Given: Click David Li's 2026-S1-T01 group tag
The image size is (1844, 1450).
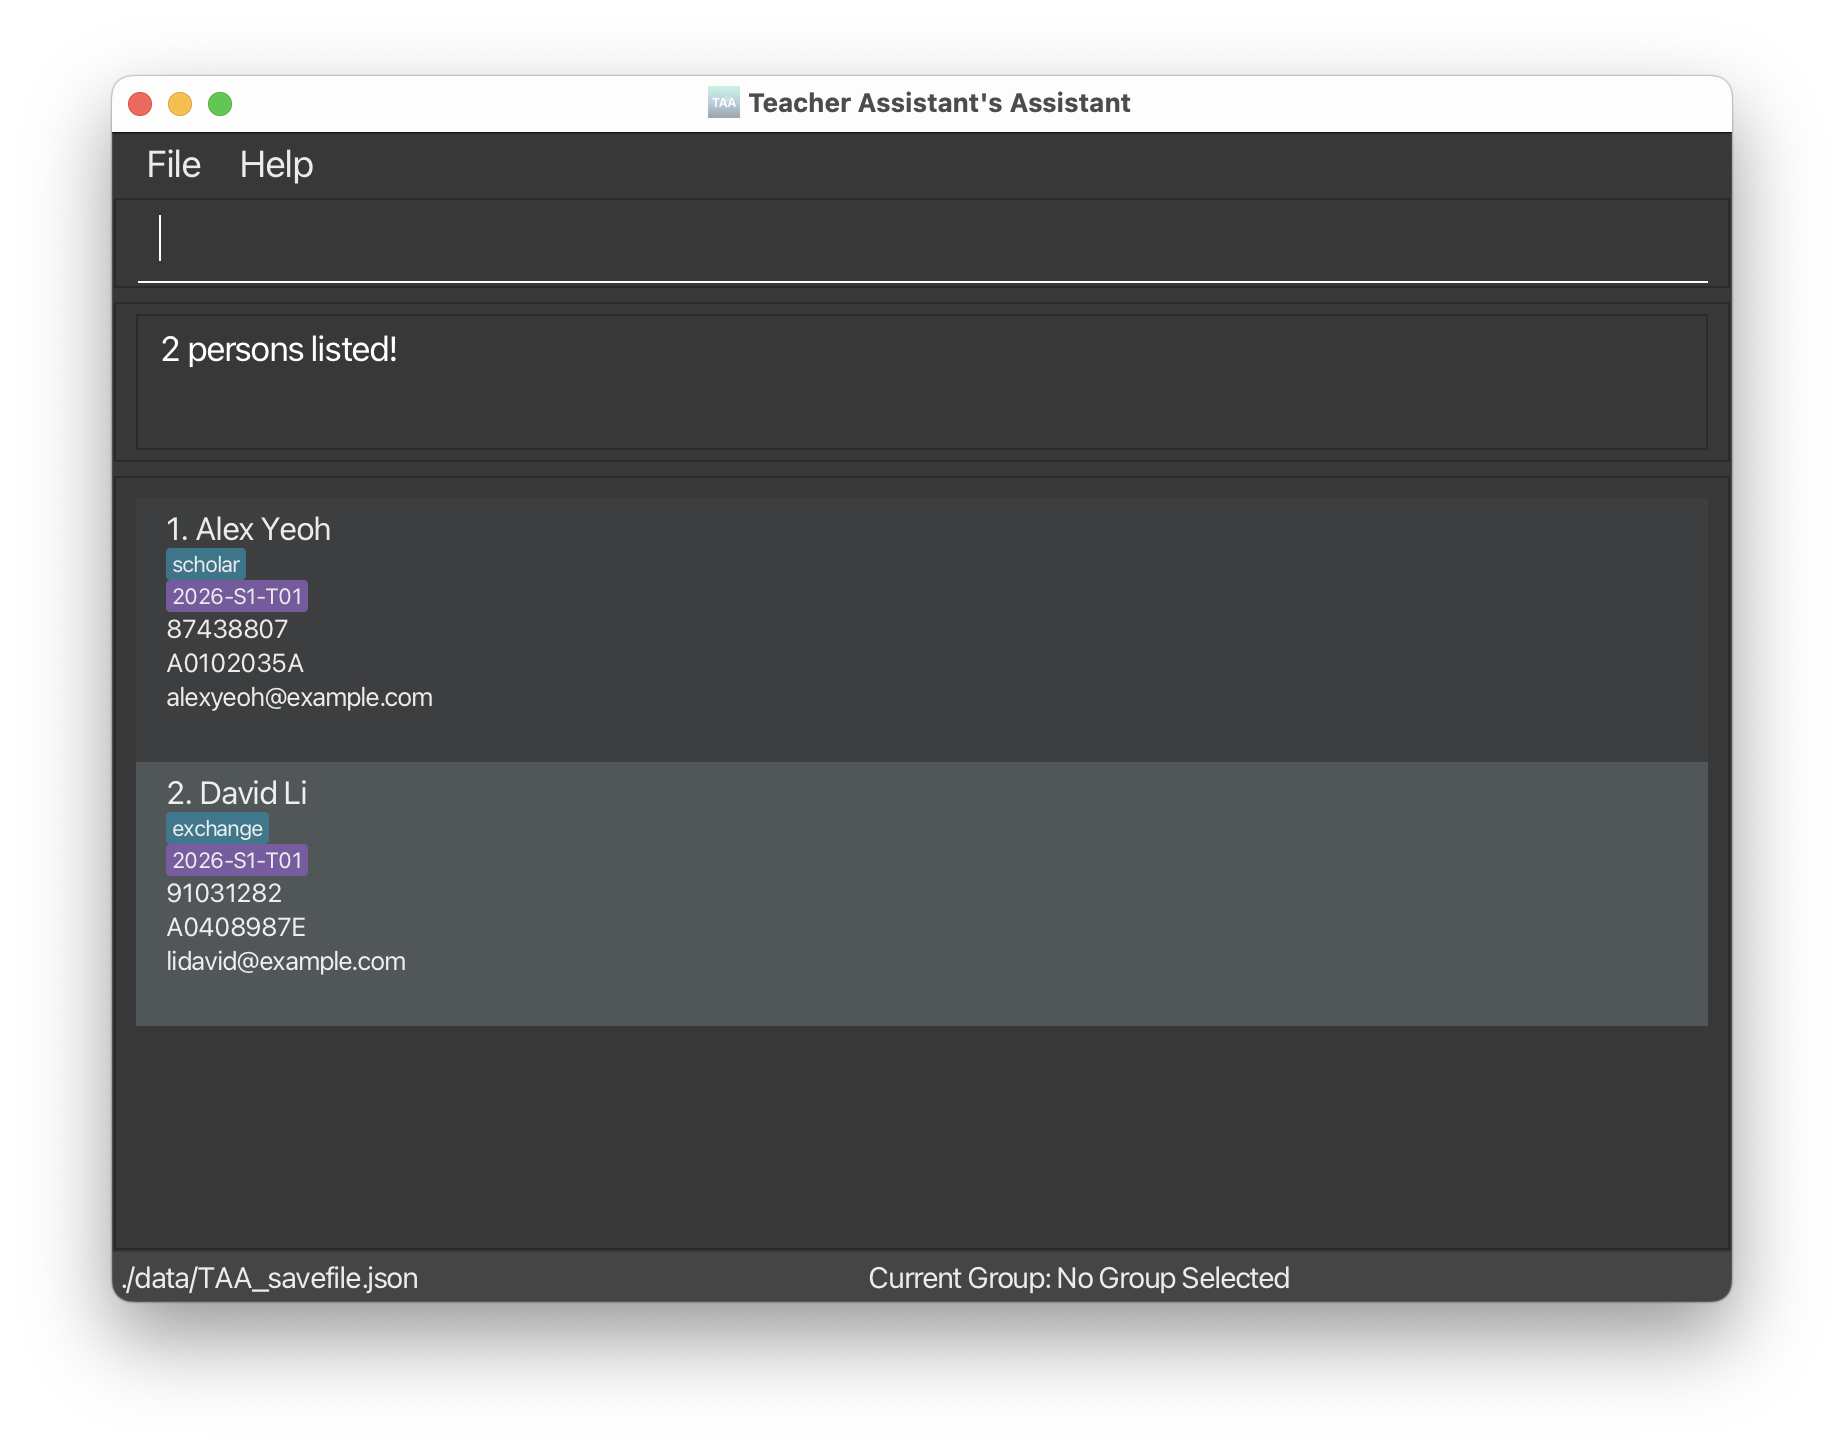Looking at the screenshot, I should pyautogui.click(x=237, y=860).
